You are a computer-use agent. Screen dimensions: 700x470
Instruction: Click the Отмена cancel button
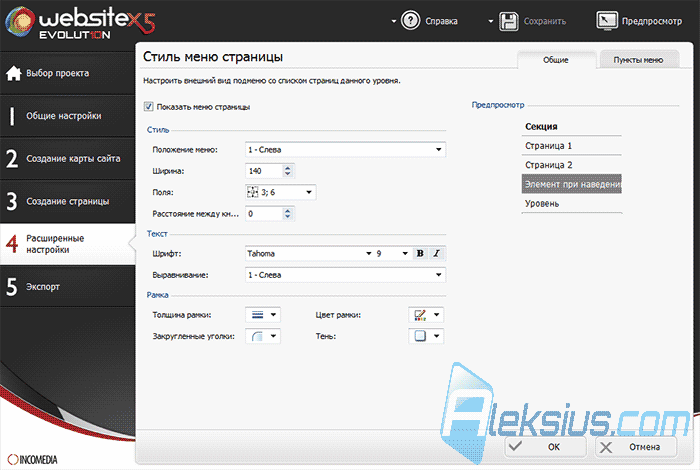(636, 447)
